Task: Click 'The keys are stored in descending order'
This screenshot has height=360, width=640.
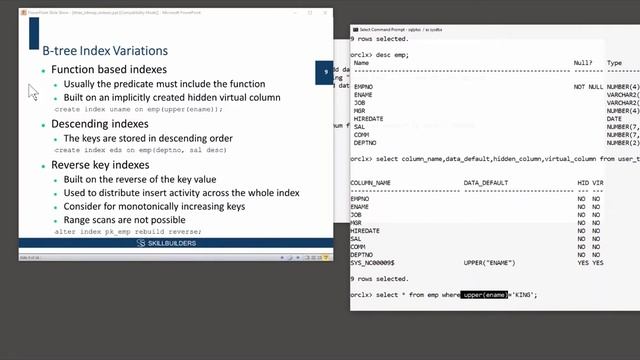Action: click(x=148, y=138)
